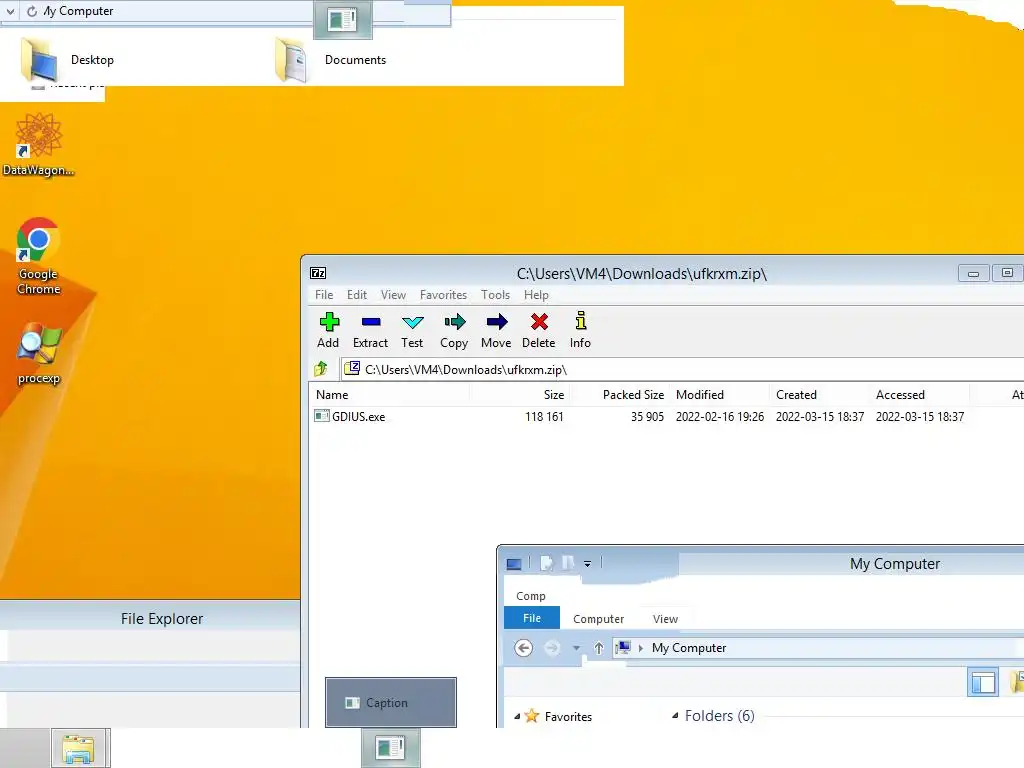Open the File menu in 7-Zip

click(324, 295)
